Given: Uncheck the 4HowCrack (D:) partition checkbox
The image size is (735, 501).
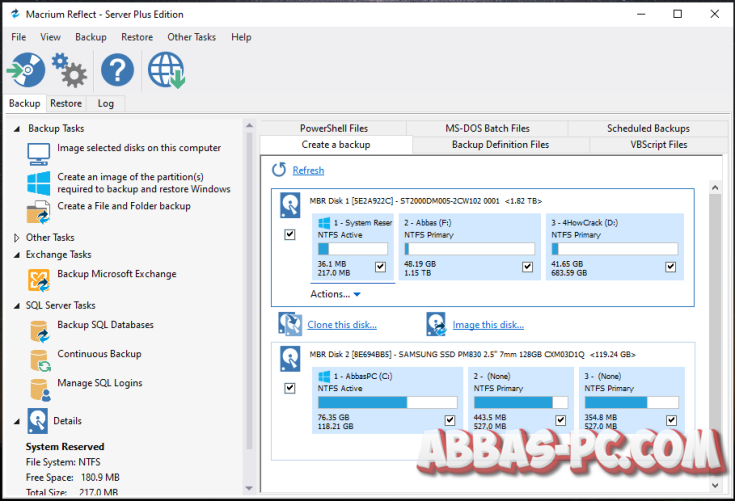Looking at the screenshot, I should 670,267.
